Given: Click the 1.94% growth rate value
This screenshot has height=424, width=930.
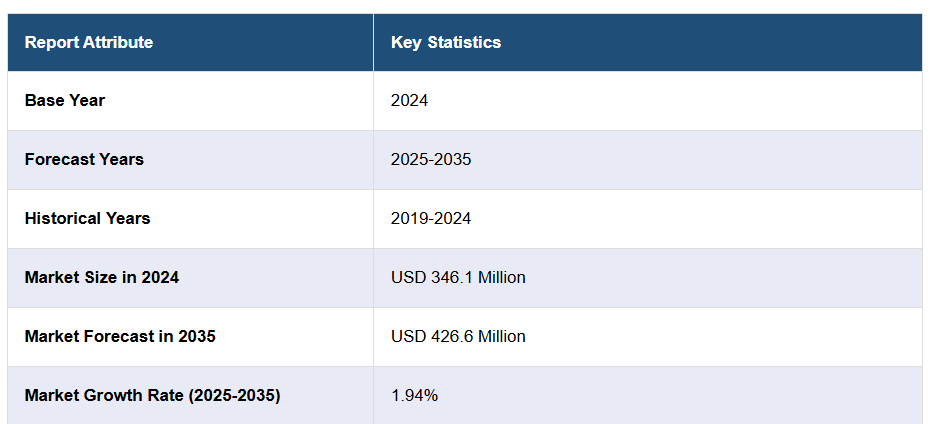Looking at the screenshot, I should point(414,395).
